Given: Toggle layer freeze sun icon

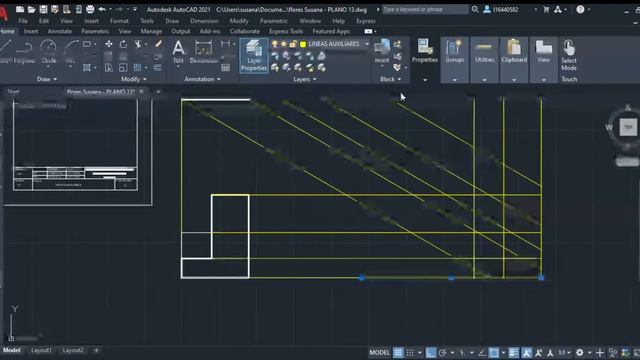Looking at the screenshot, I should point(284,44).
